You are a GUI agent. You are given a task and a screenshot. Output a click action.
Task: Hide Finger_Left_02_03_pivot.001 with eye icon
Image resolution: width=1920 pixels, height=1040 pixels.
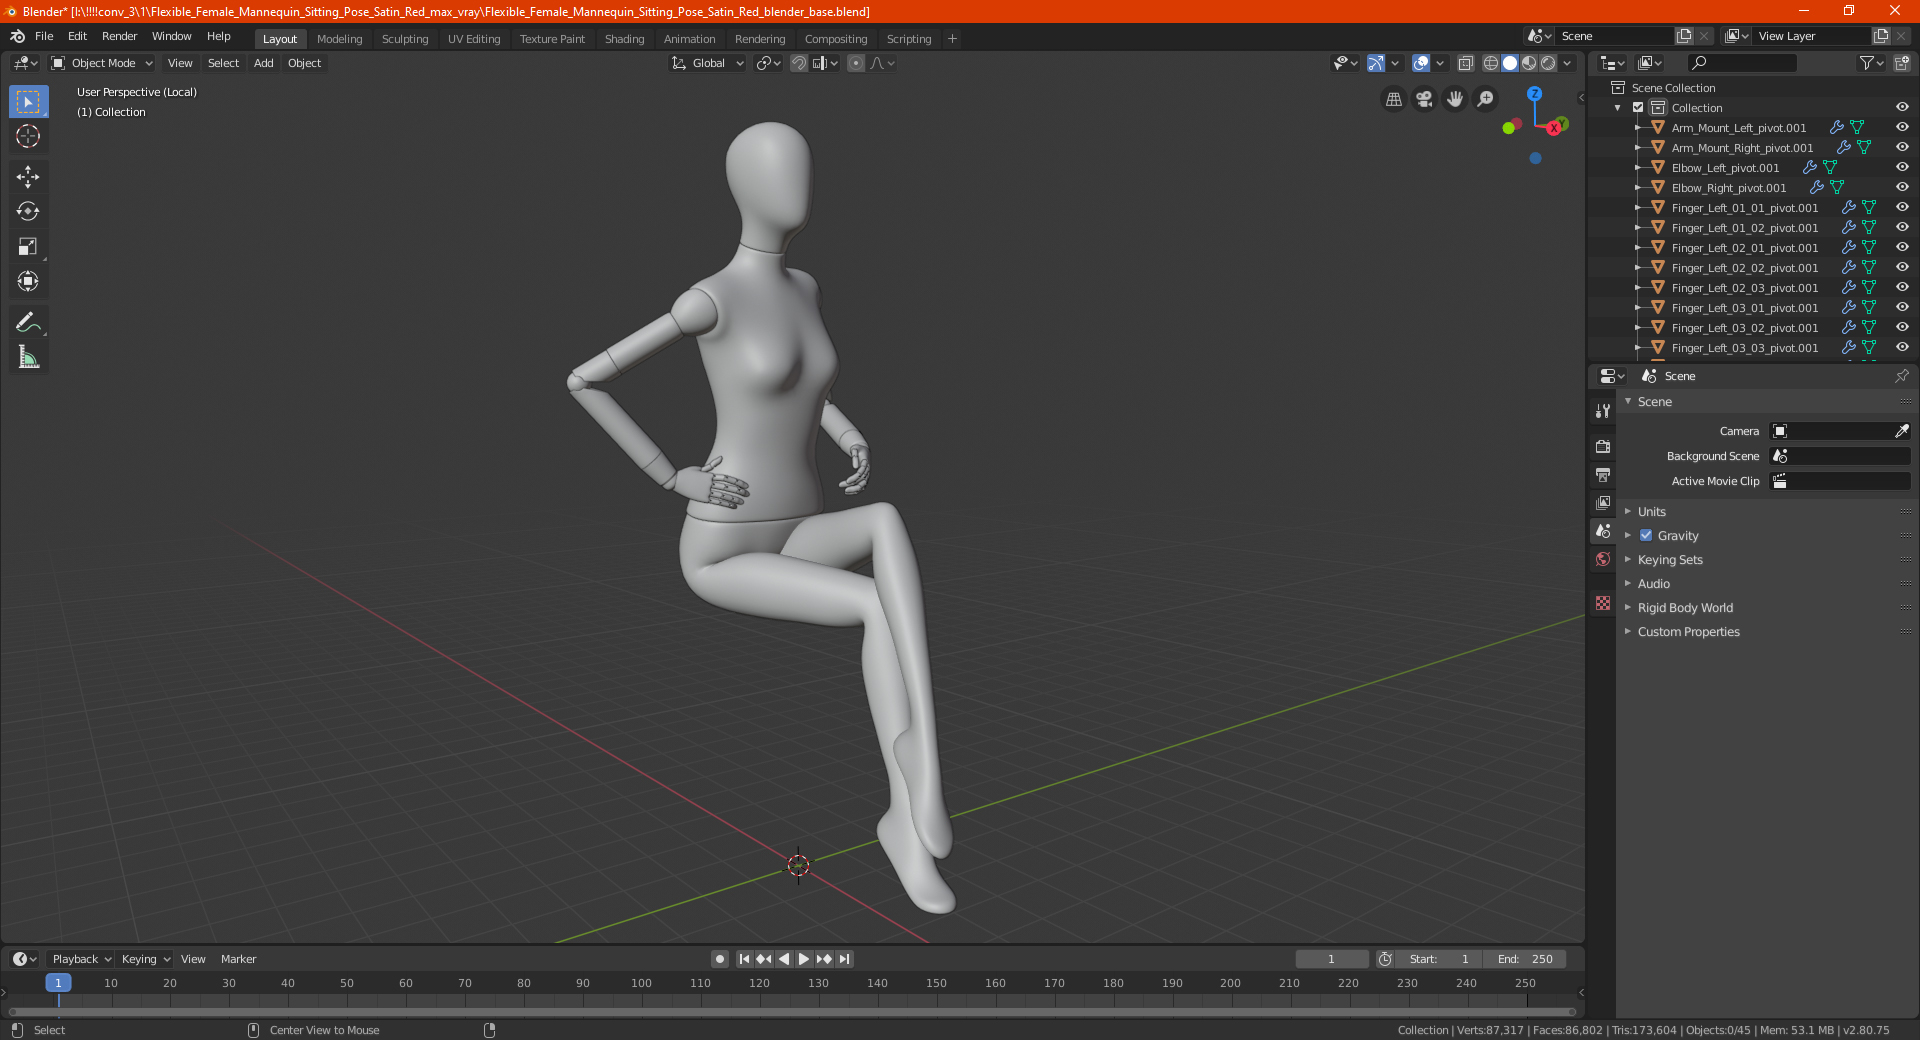point(1902,288)
